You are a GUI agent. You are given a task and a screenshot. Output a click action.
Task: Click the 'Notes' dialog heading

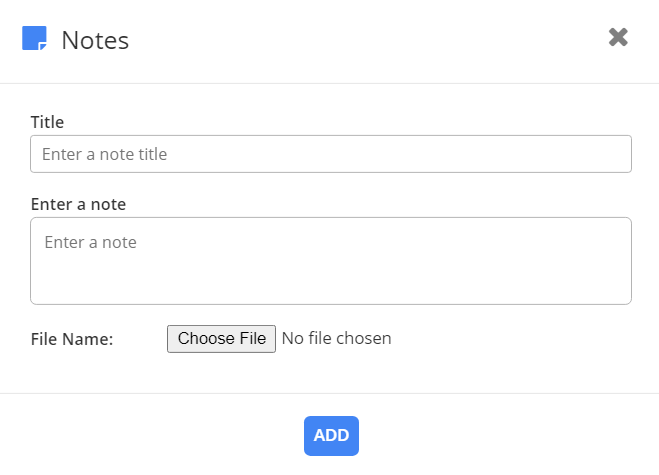[x=95, y=40]
